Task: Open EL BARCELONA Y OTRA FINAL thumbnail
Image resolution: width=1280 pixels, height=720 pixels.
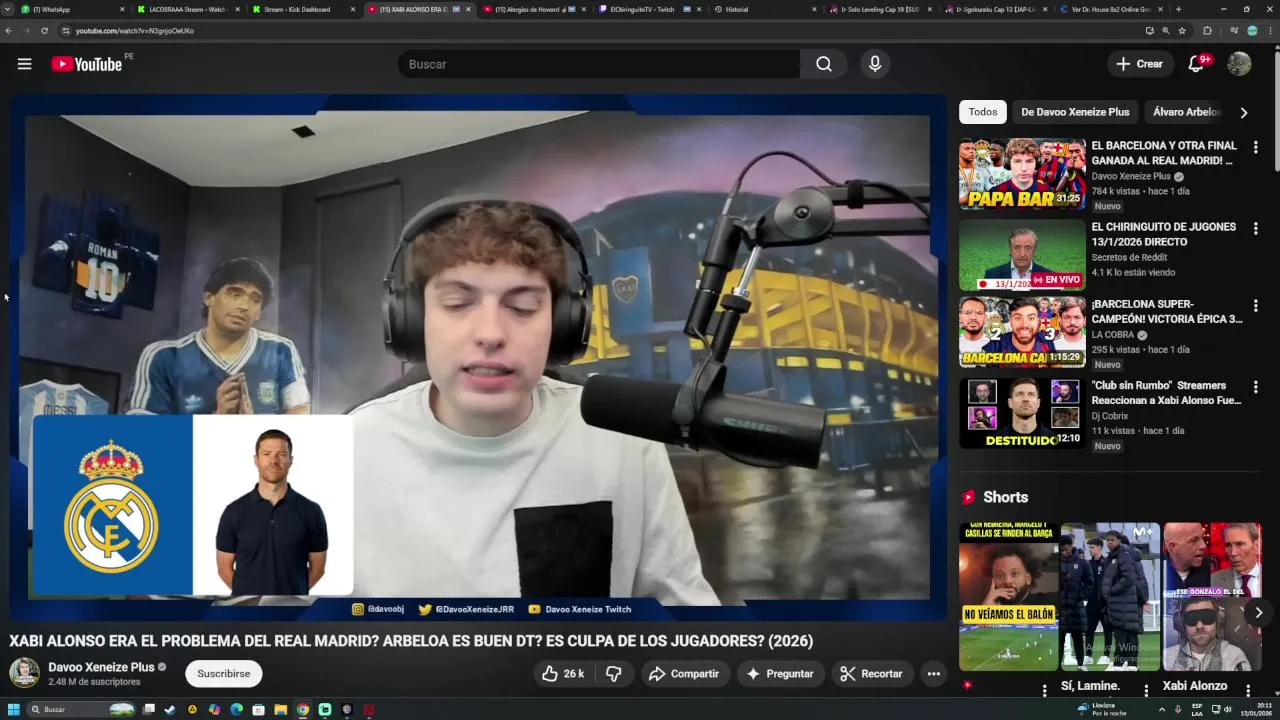Action: click(x=1022, y=174)
